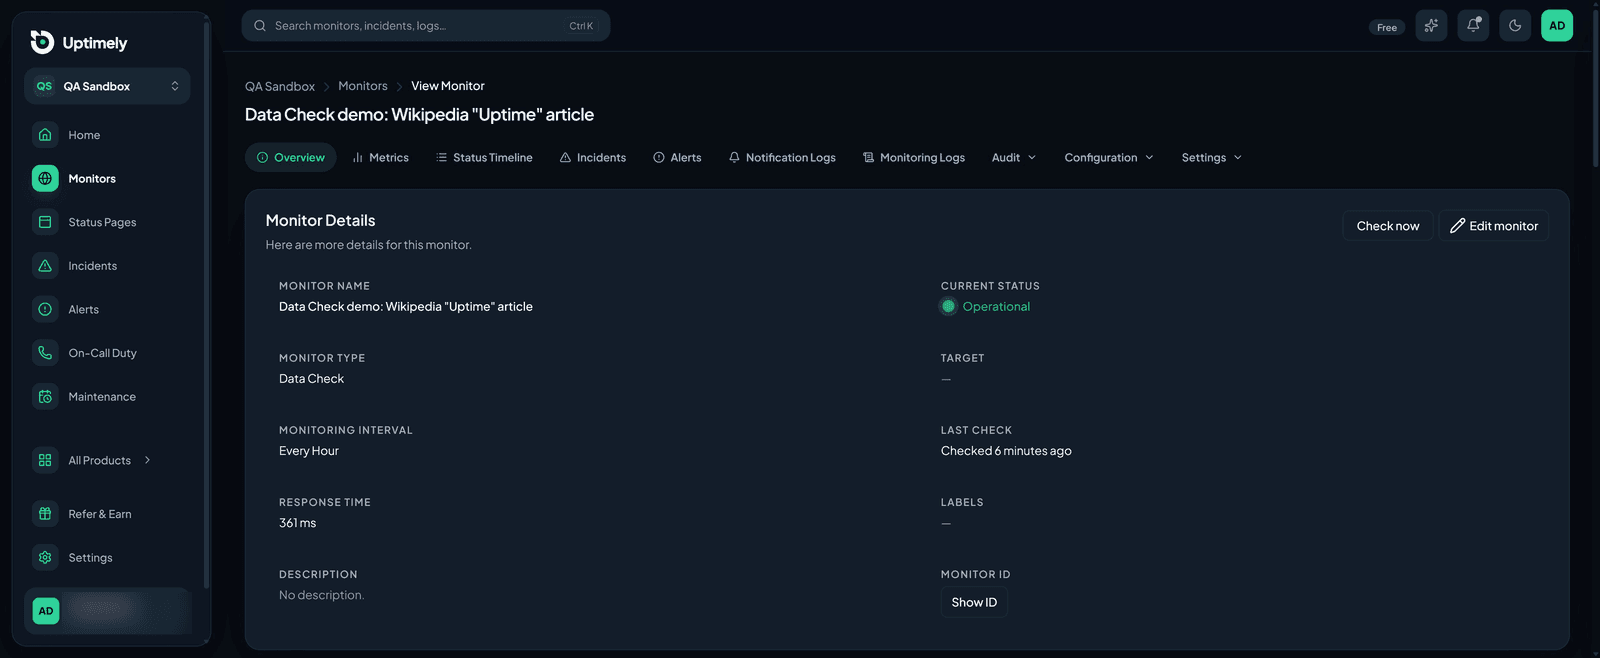Screen dimensions: 1600x658
Task: Click the green Operational status dot
Action: 948,306
